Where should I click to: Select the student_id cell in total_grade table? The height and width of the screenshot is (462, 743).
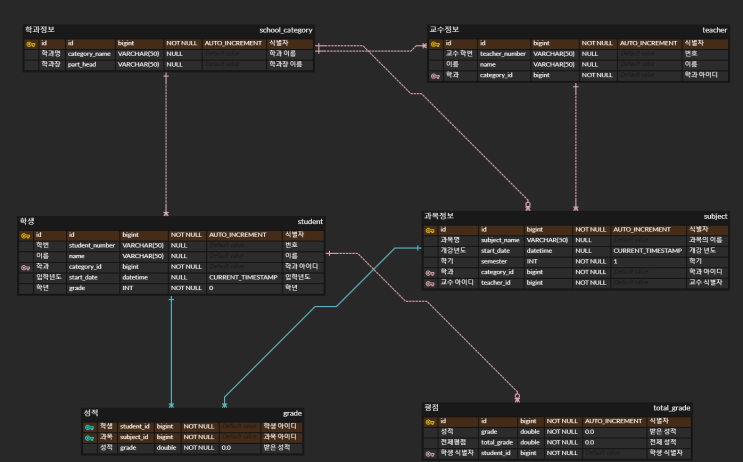pos(497,453)
